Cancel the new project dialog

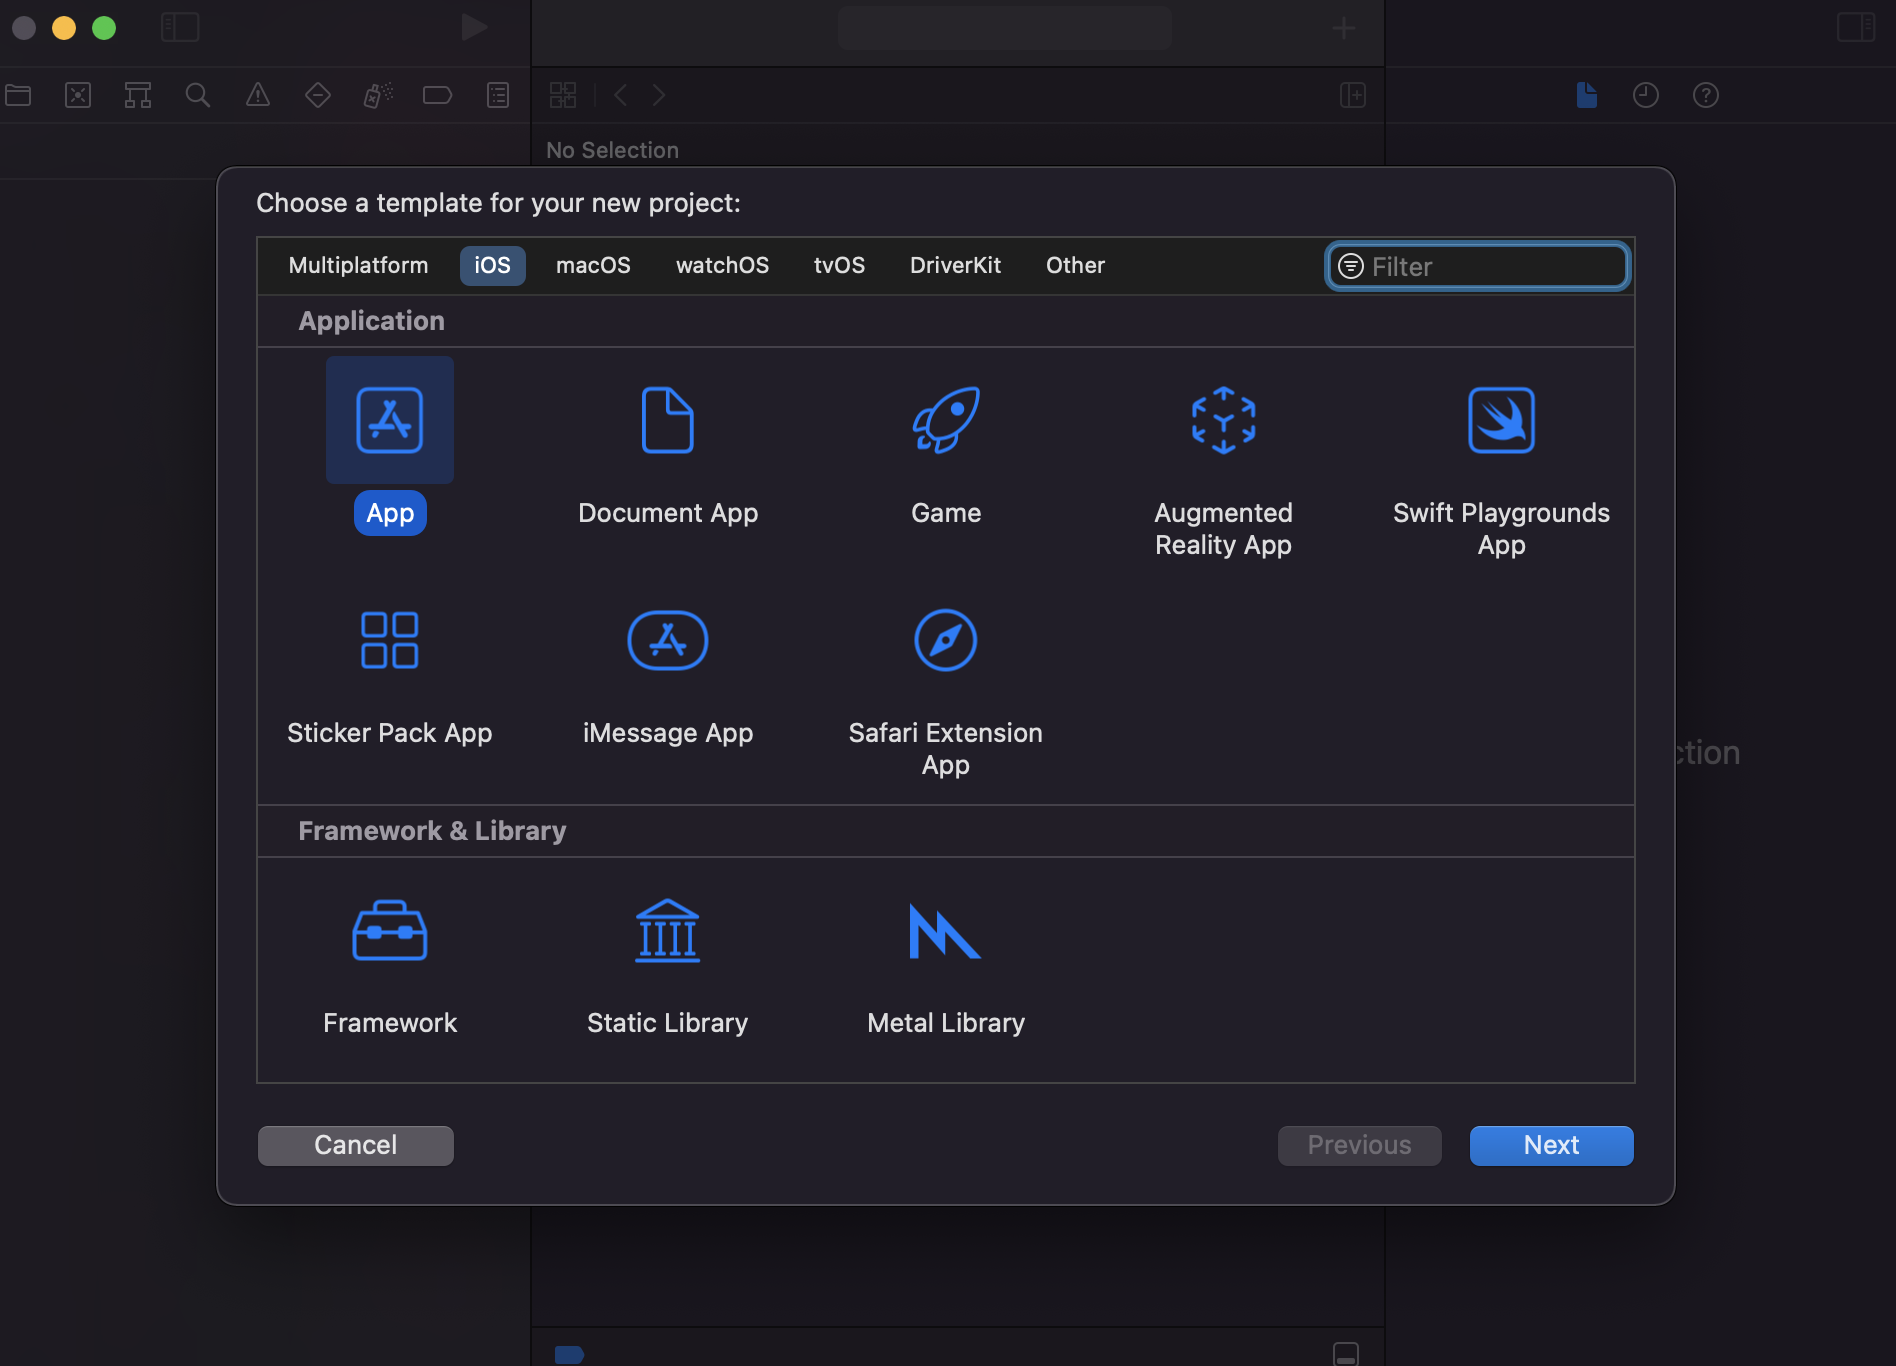[356, 1145]
